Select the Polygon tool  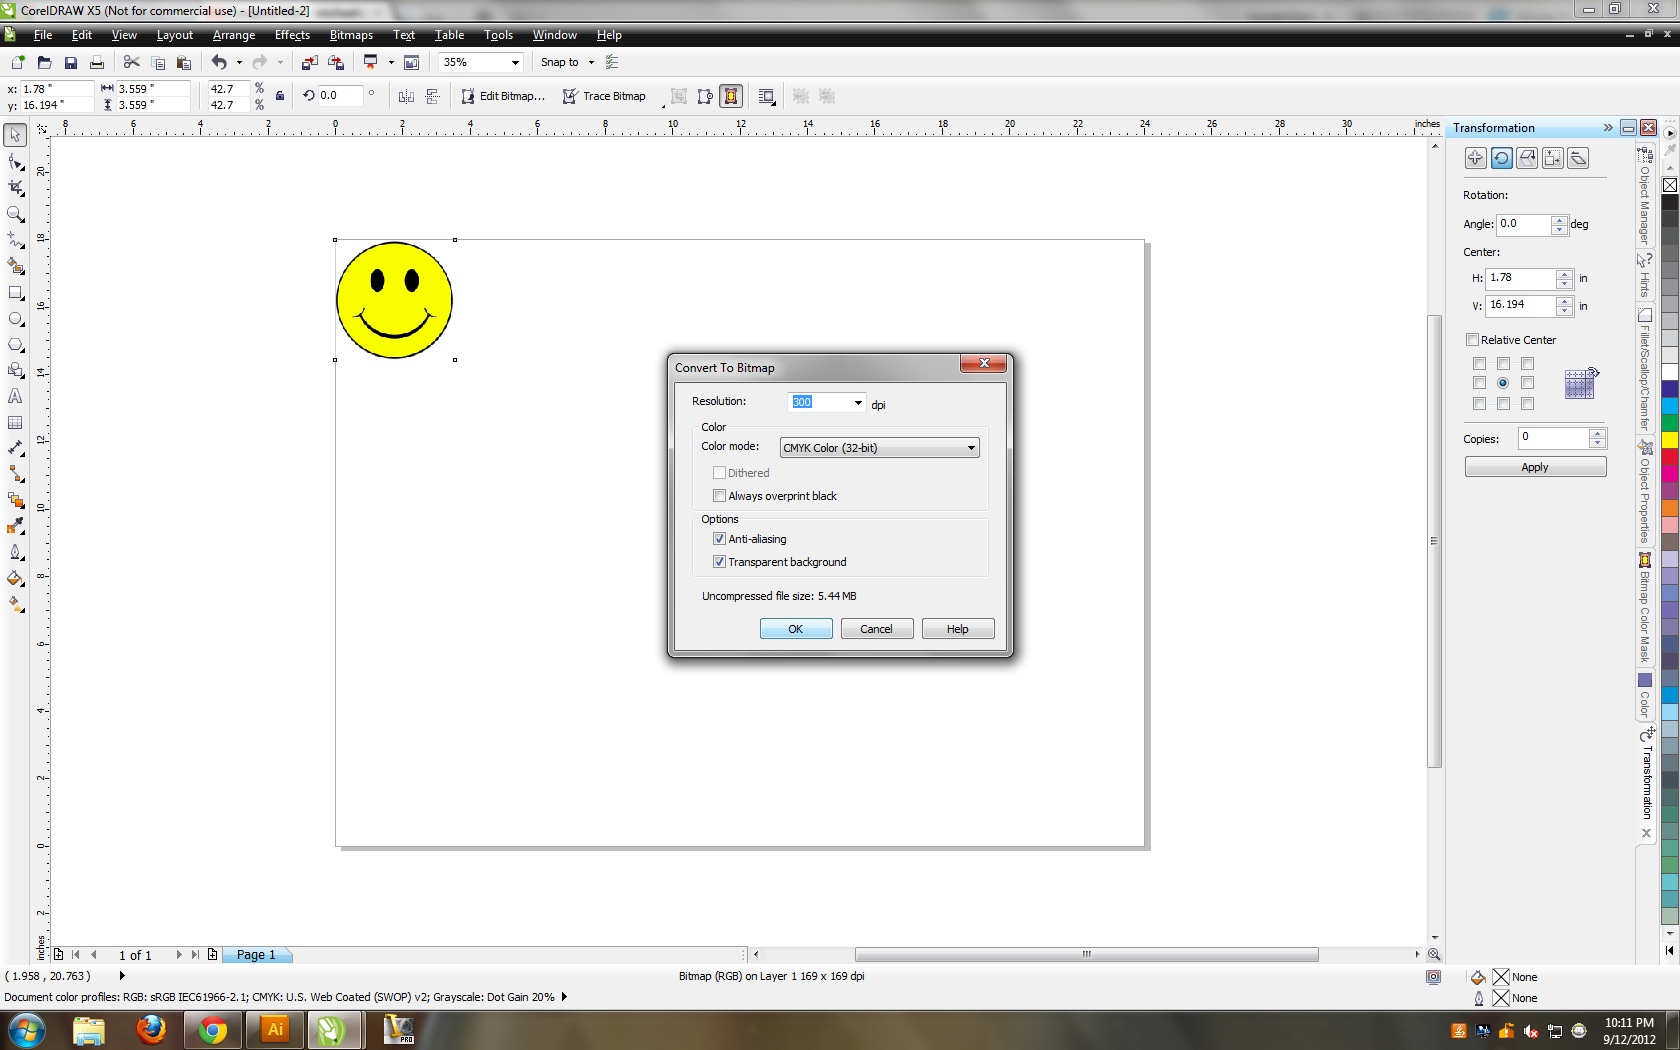tap(15, 345)
